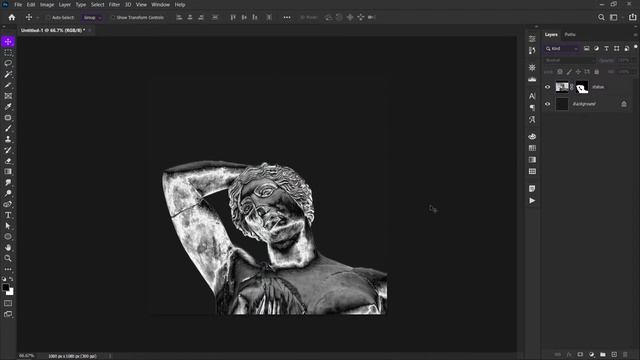Select the Move tool in the toolbar
This screenshot has height=360, width=640.
pos(8,42)
